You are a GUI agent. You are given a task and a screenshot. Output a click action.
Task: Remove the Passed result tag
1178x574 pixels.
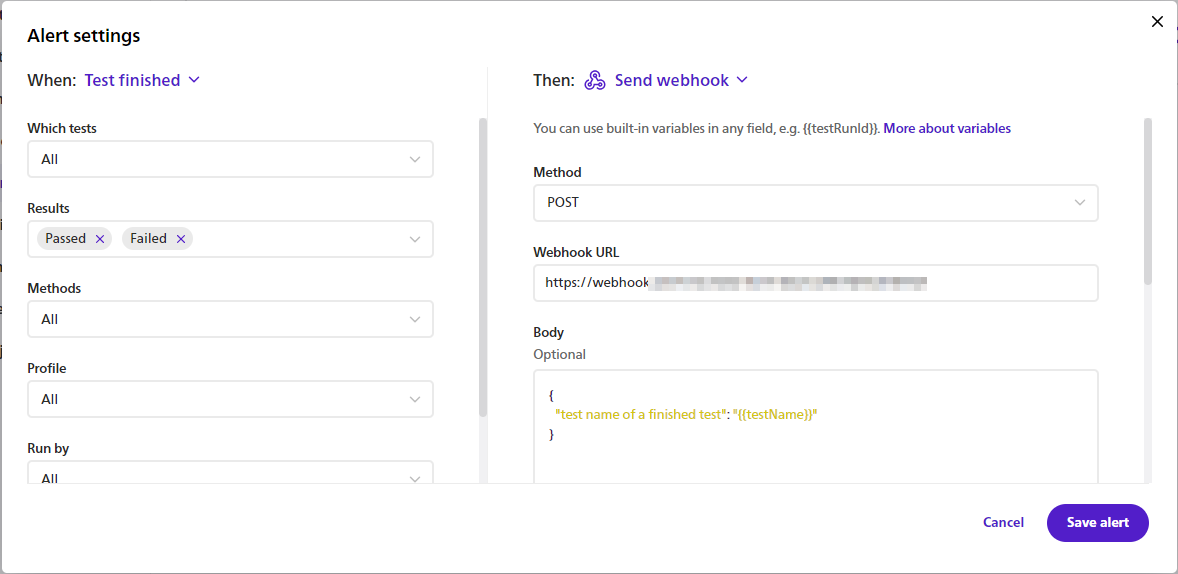pyautogui.click(x=99, y=239)
